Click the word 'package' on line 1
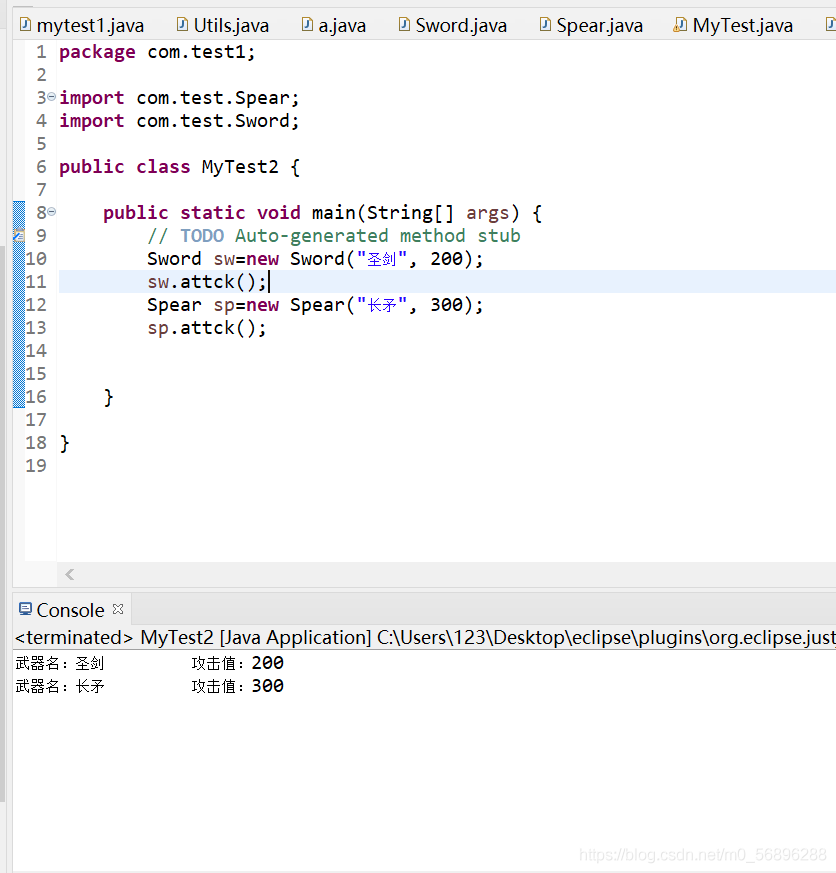Viewport: 836px width, 873px height. click(97, 52)
